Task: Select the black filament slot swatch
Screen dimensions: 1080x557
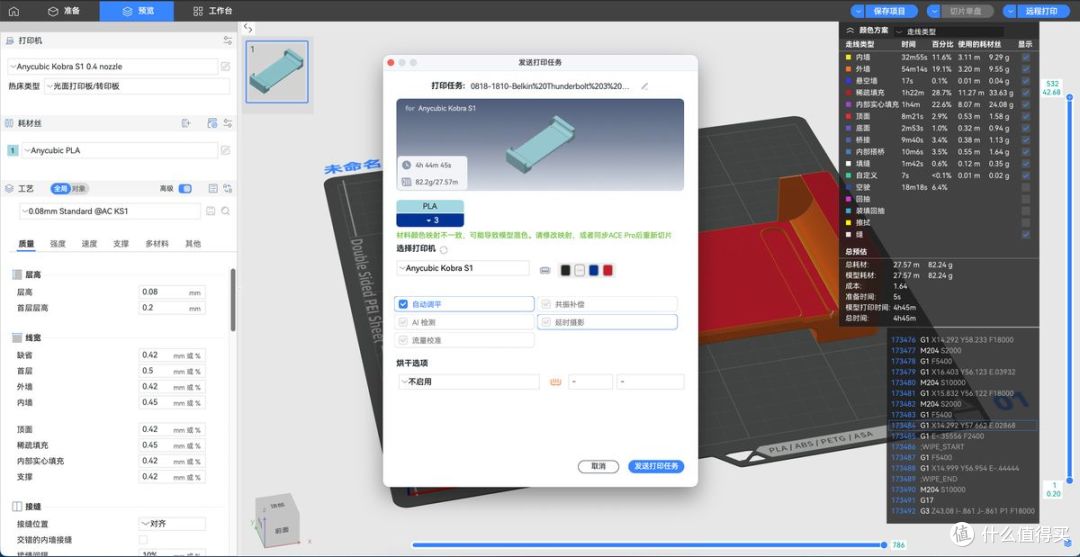Action: [x=565, y=270]
